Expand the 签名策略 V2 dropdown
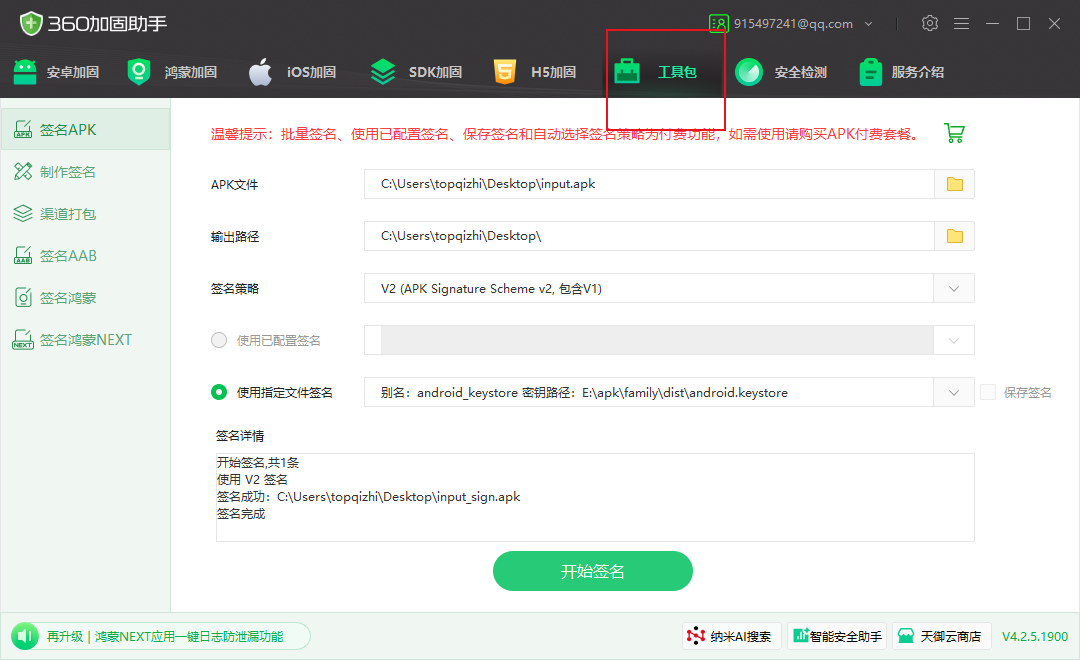 pos(954,289)
